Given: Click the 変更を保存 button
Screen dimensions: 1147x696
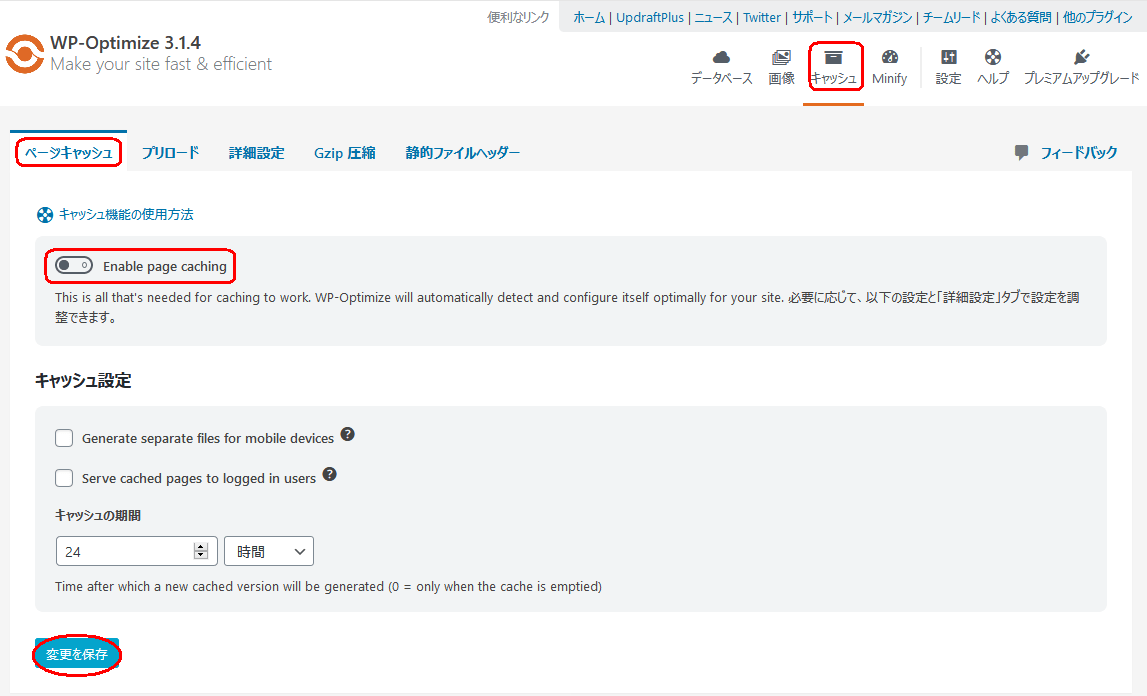Looking at the screenshot, I should point(77,654).
